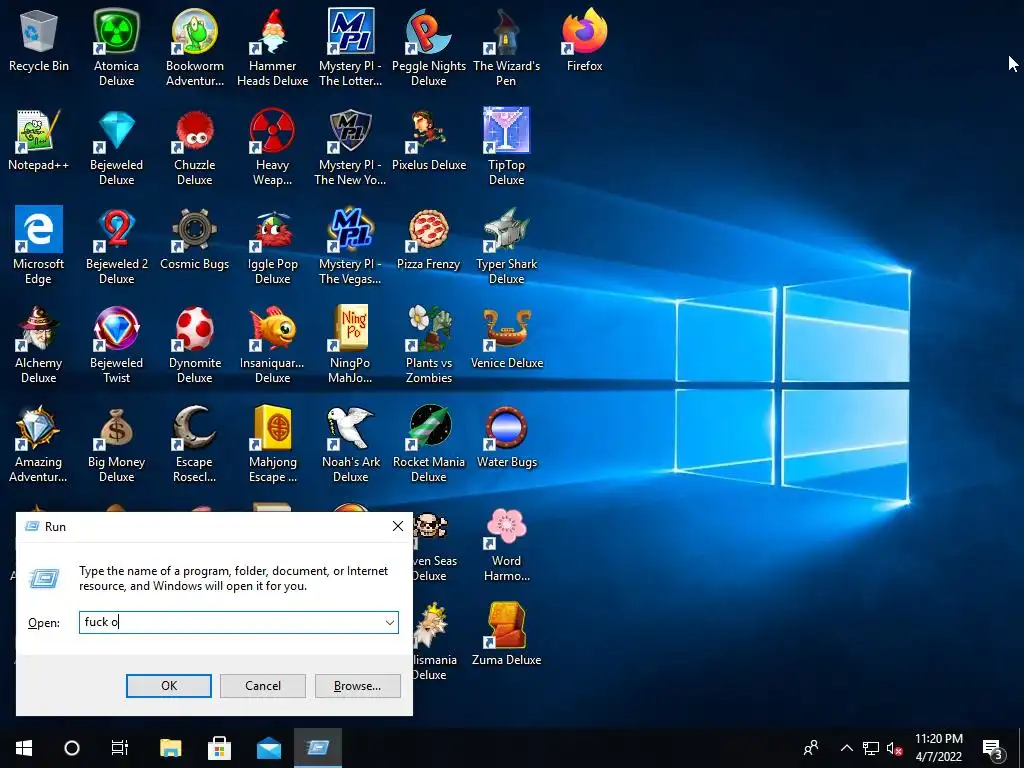
Task: Click the Cortana search circle
Action: [72, 748]
